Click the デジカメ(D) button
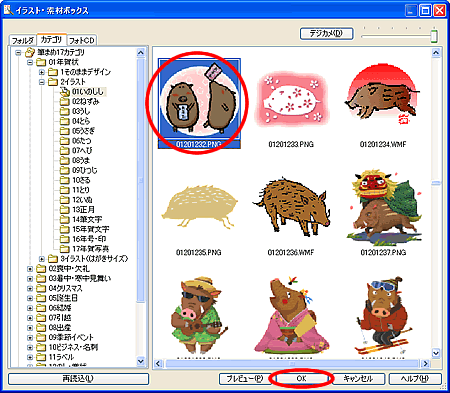This screenshot has height=393, width=450. pyautogui.click(x=326, y=33)
